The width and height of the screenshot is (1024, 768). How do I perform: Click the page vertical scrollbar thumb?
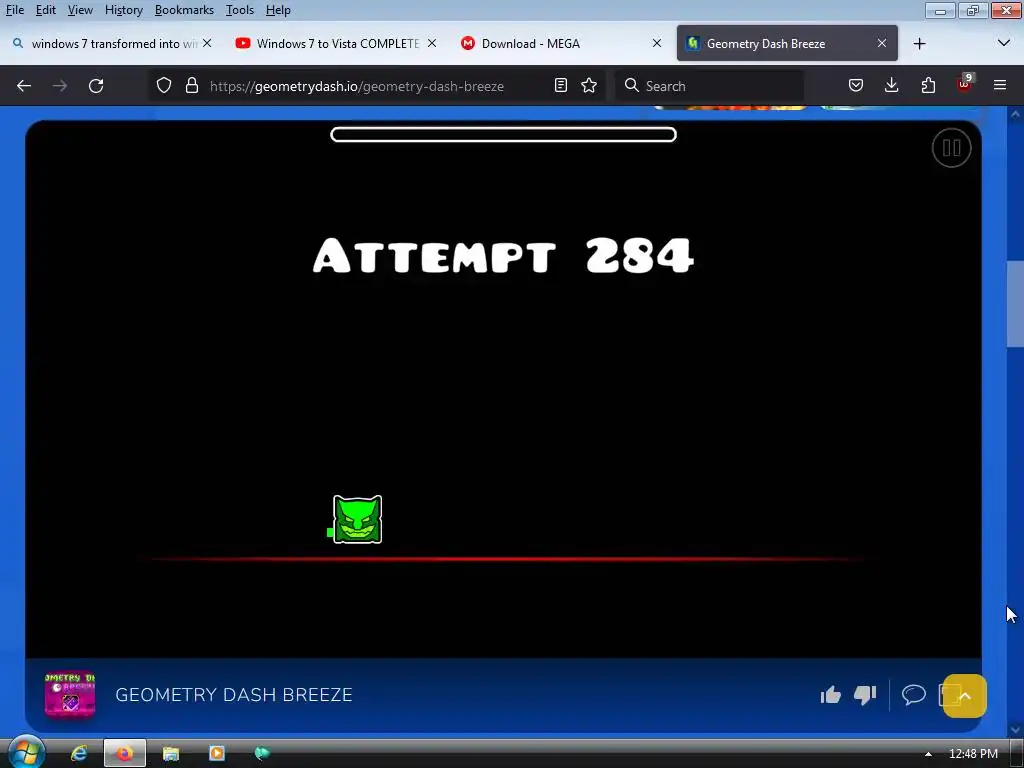click(1015, 304)
